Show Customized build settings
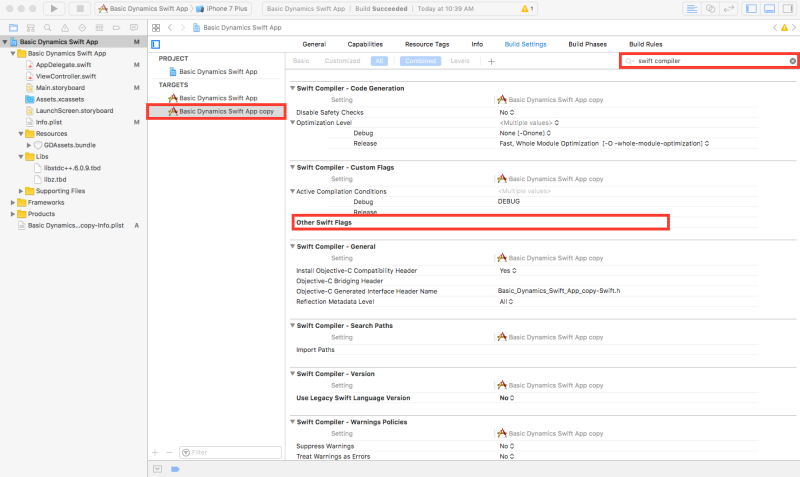 (342, 61)
